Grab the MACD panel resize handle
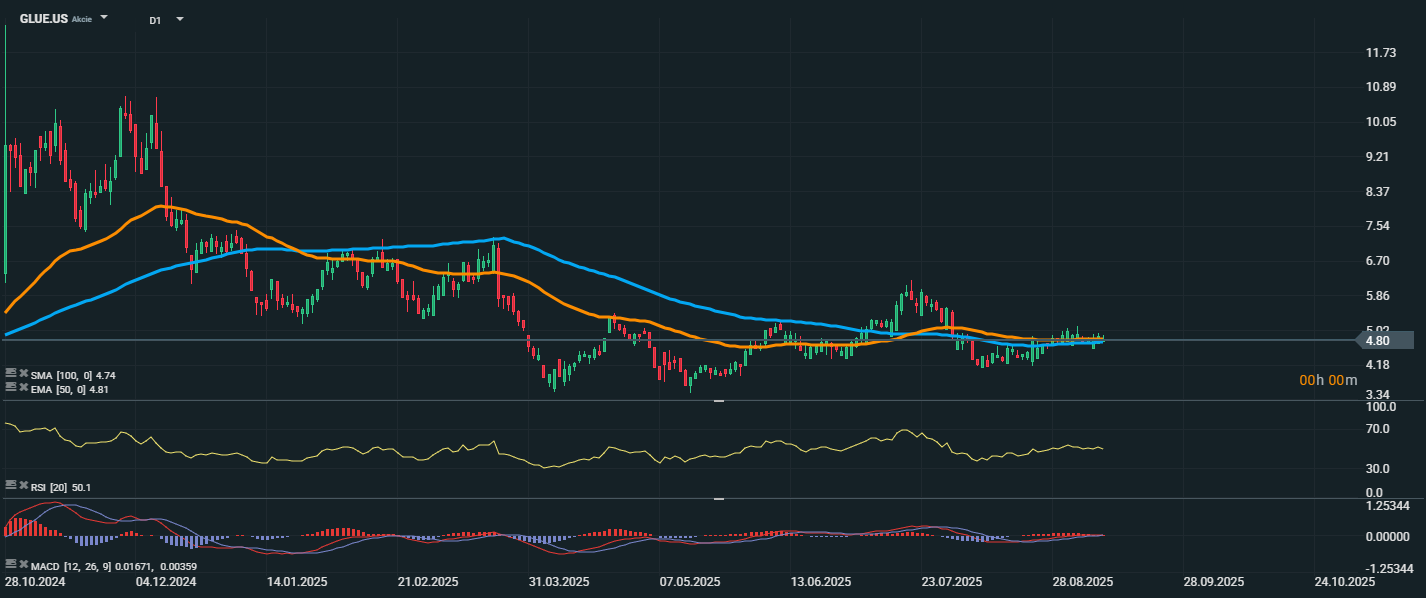 point(718,498)
